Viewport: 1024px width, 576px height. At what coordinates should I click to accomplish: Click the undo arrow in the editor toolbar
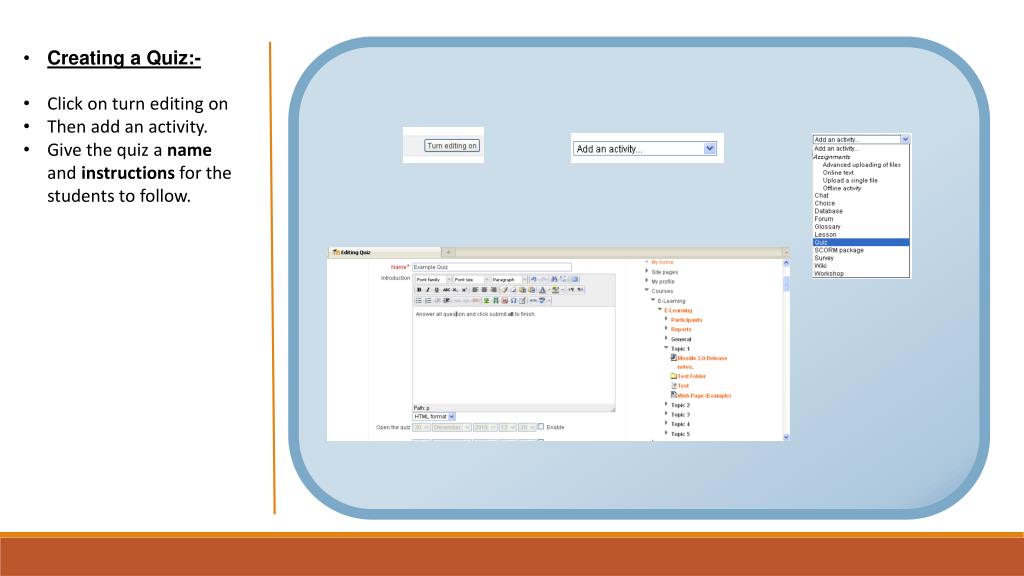point(534,280)
